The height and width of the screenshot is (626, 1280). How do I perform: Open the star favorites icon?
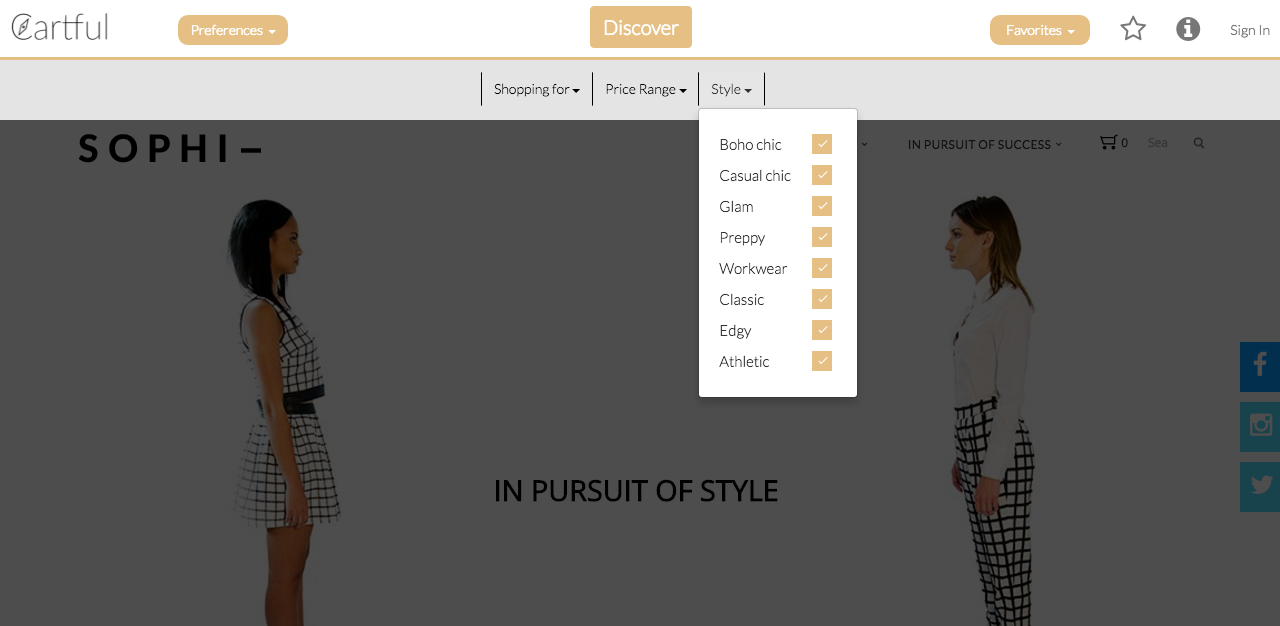click(x=1133, y=28)
